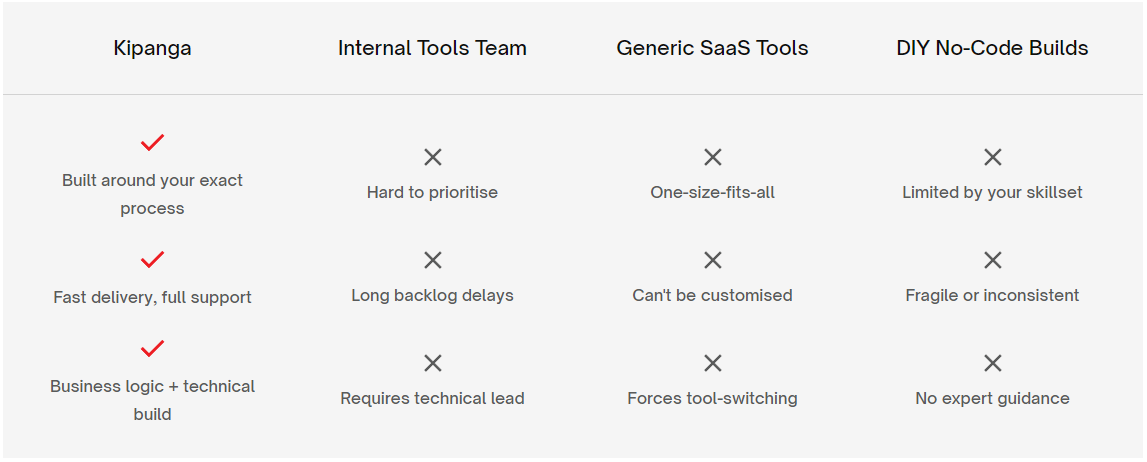The height and width of the screenshot is (462, 1147).
Task: Click the X icon above 'No expert guidance'
Action: click(x=992, y=363)
